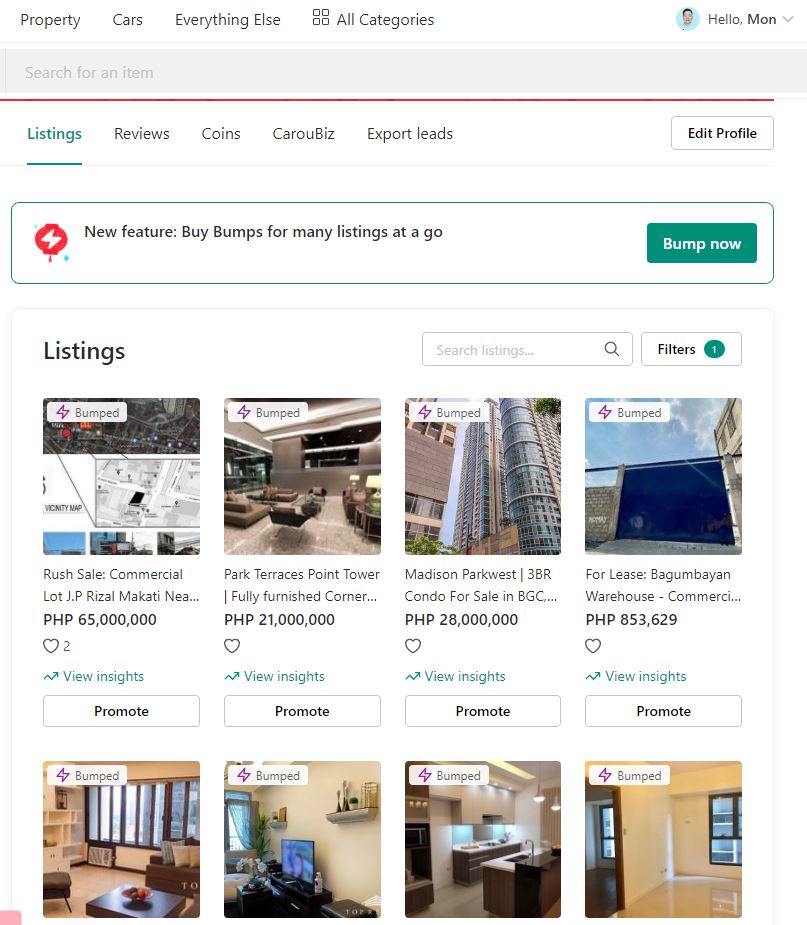The height and width of the screenshot is (925, 807).
Task: Click the user avatar next to Hello, Mon
Action: coord(687,19)
